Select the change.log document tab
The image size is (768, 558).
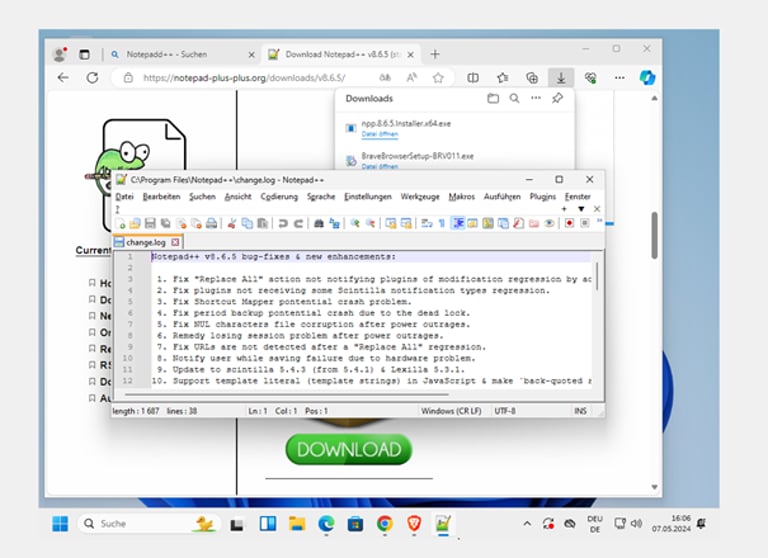[146, 242]
